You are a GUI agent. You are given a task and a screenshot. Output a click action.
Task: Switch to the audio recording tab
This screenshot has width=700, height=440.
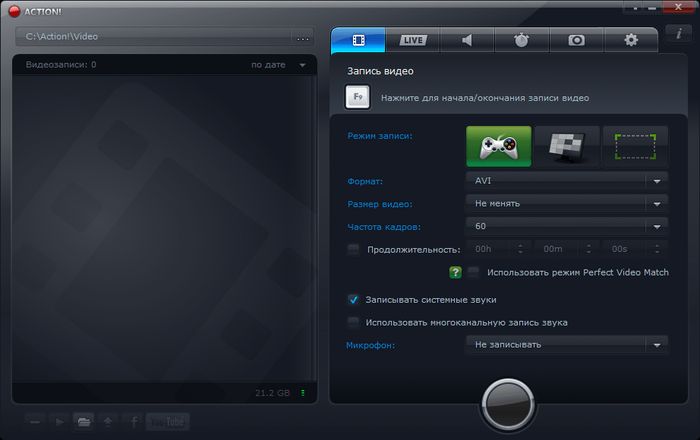point(467,40)
